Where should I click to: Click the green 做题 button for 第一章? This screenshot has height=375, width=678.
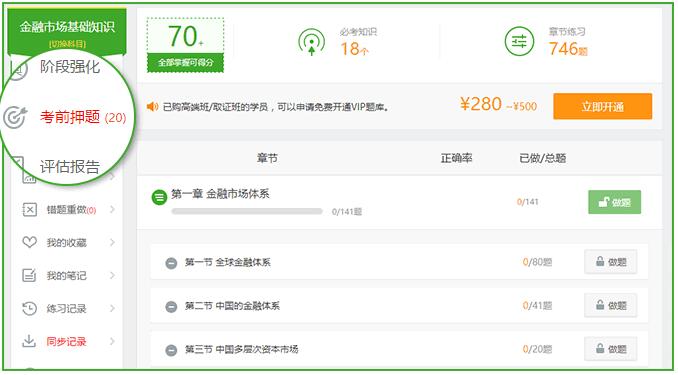614,202
